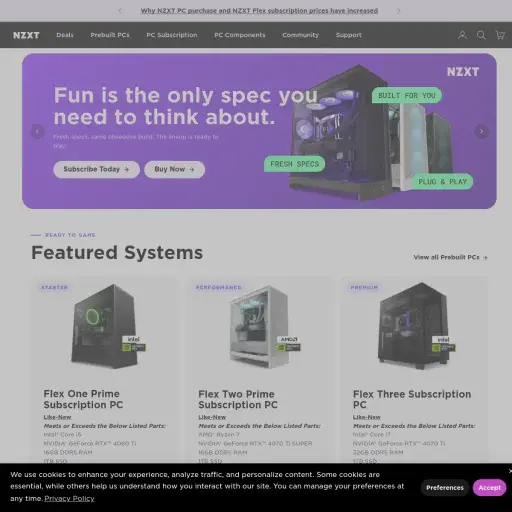Viewport: 512px width, 512px height.
Task: Click the Buy Now button
Action: click(x=174, y=169)
